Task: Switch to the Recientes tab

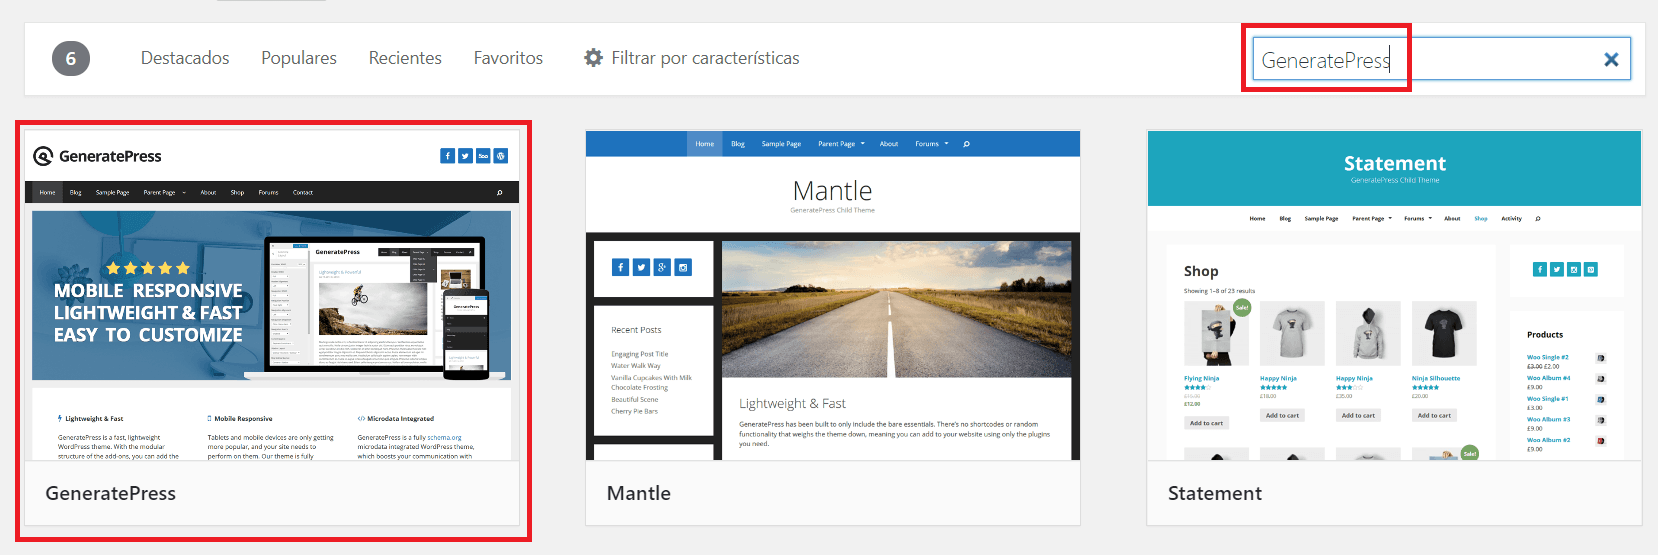Action: click(405, 58)
